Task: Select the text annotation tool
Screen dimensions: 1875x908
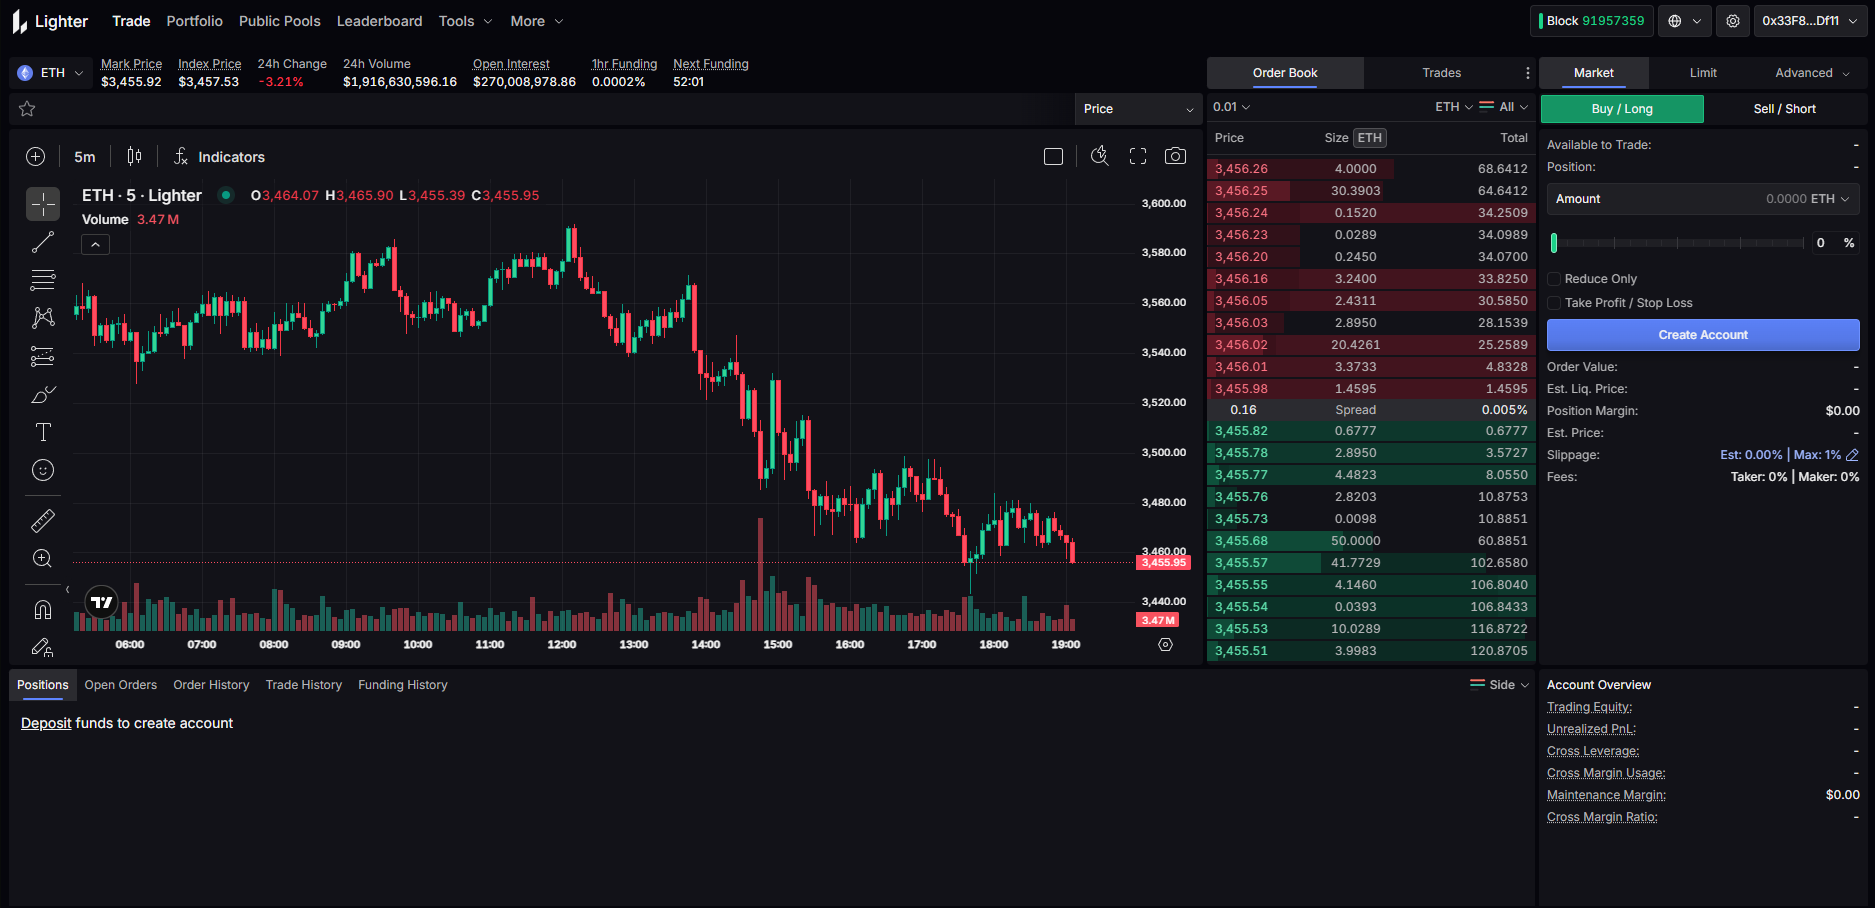Action: point(43,432)
